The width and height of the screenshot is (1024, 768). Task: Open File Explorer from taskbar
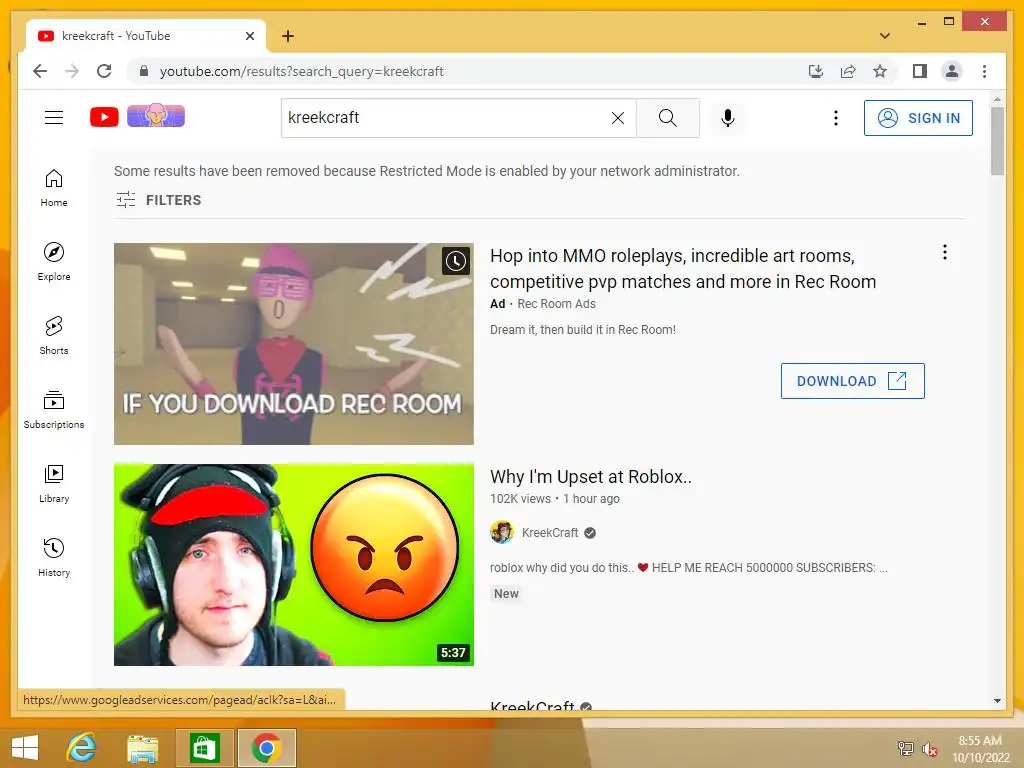(x=142, y=748)
